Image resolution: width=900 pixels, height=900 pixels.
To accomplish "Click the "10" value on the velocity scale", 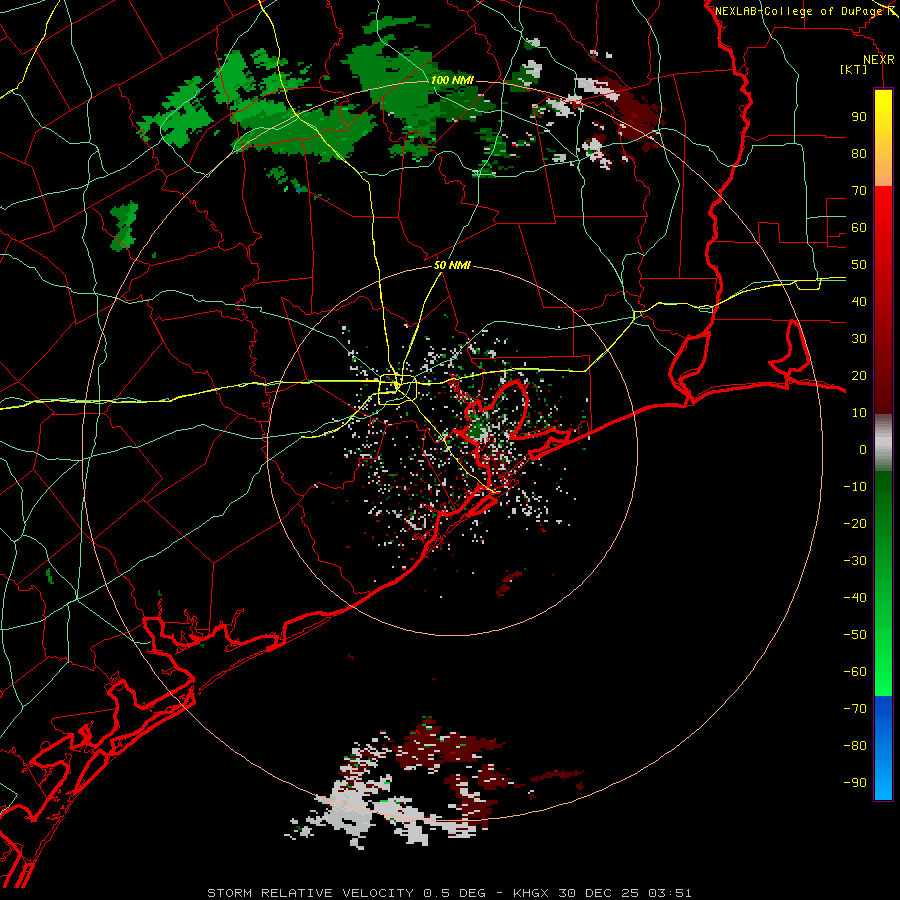I will coord(859,413).
